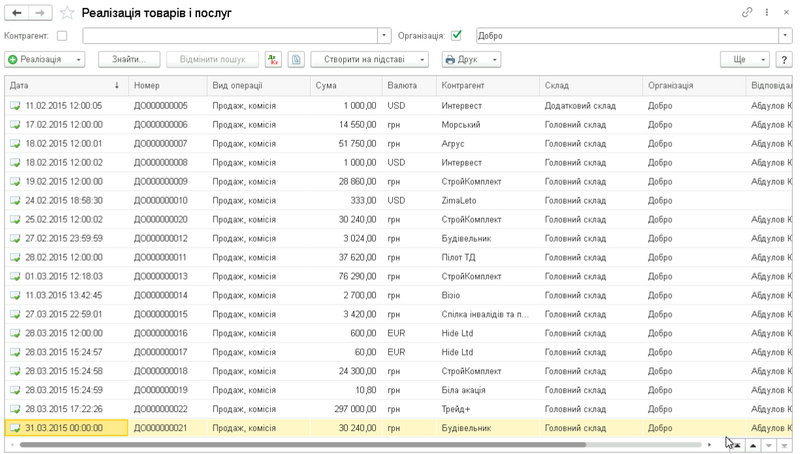Viewport: 800px width, 454px height.
Task: Open the Контрагент field dropdown
Action: (385, 36)
